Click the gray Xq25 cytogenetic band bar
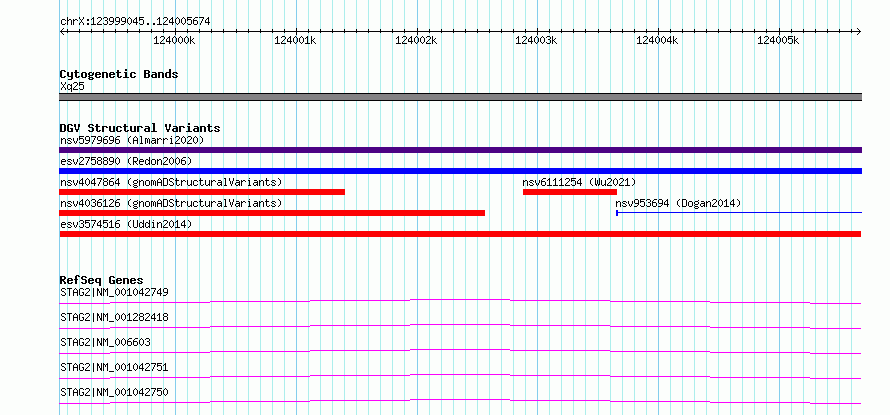This screenshot has height=415, width=890. pos(460,97)
